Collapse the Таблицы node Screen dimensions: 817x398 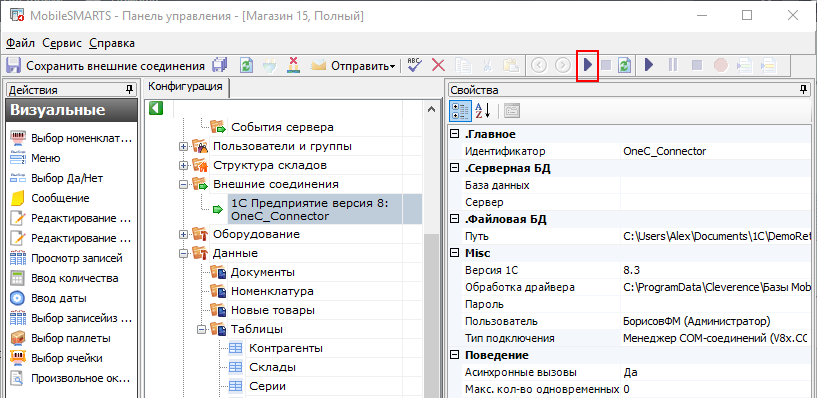pyautogui.click(x=202, y=329)
